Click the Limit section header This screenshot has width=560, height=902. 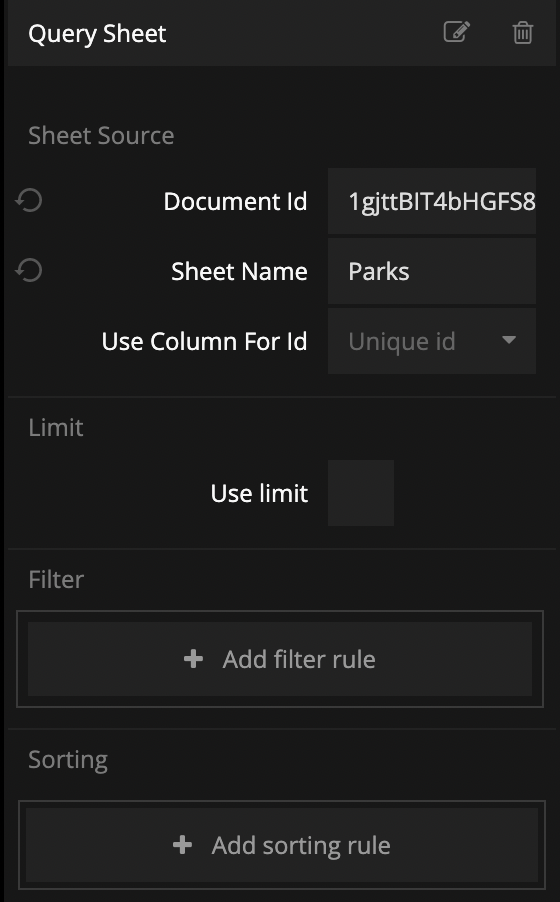click(56, 427)
